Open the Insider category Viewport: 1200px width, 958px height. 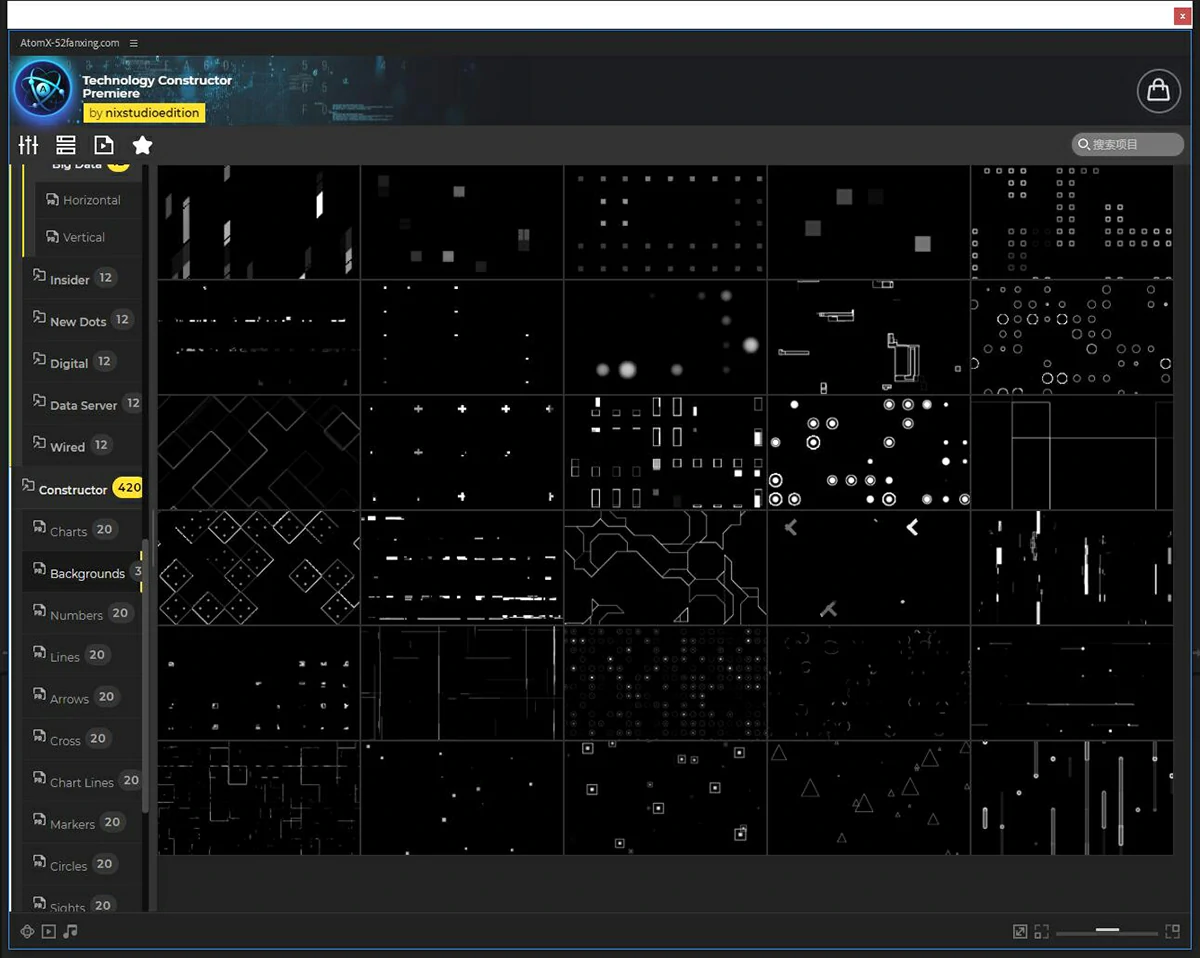[82, 279]
